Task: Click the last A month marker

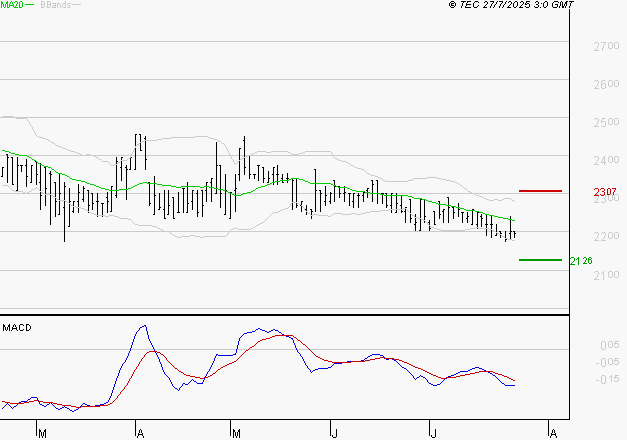Action: 553,434
